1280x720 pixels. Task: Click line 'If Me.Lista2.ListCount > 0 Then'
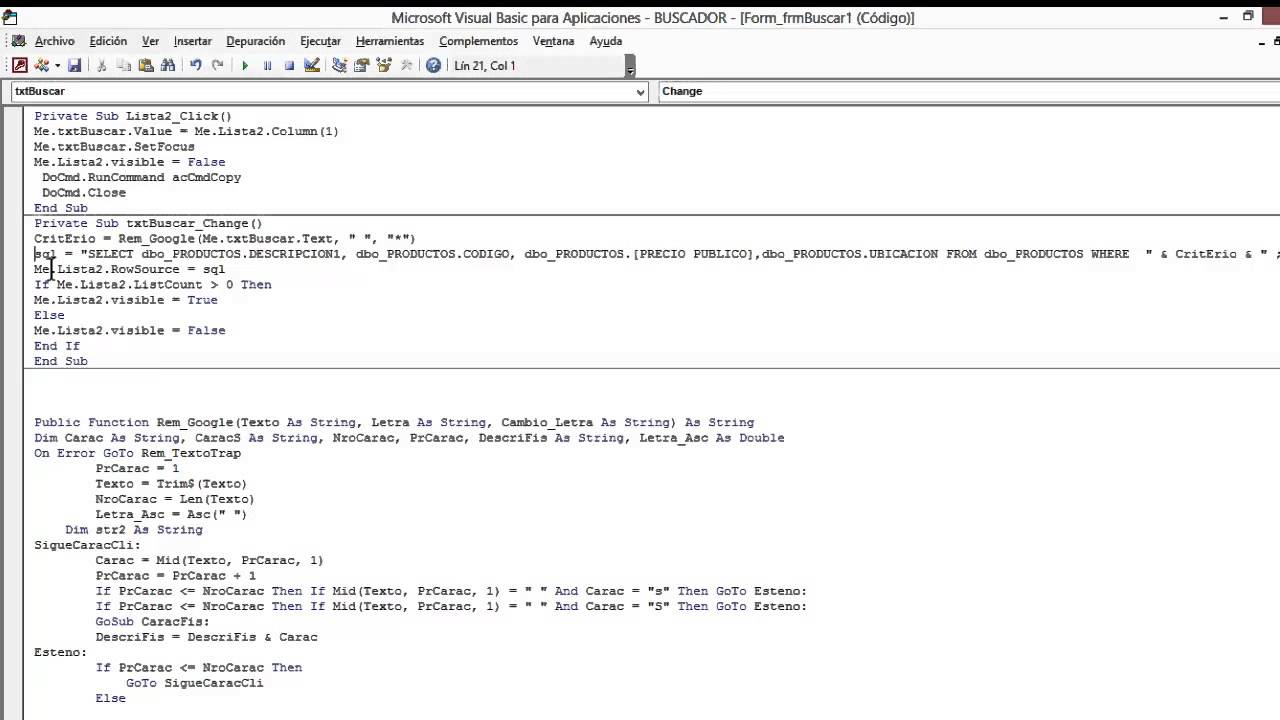[x=153, y=285]
